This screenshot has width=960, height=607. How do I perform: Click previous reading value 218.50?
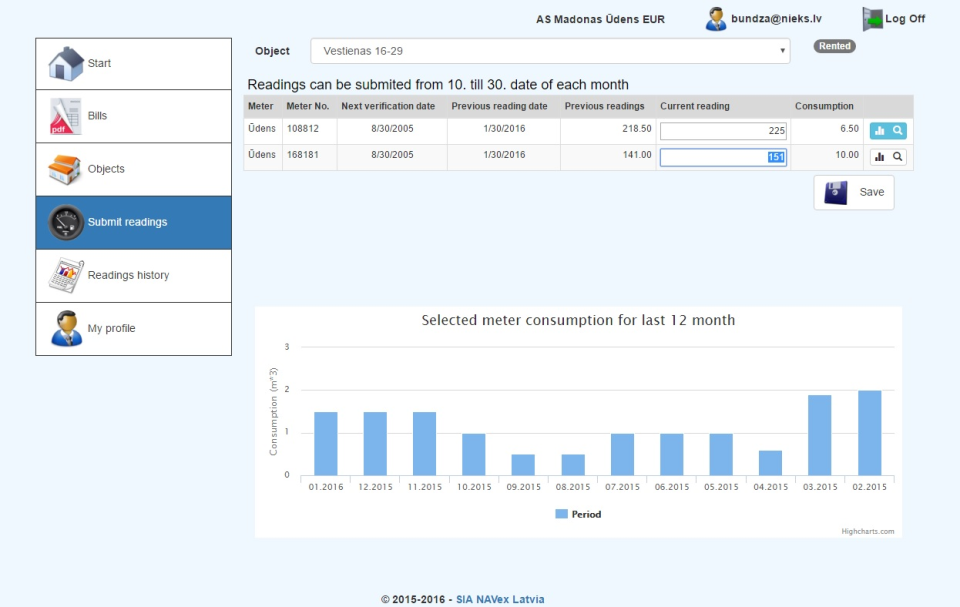coord(637,129)
